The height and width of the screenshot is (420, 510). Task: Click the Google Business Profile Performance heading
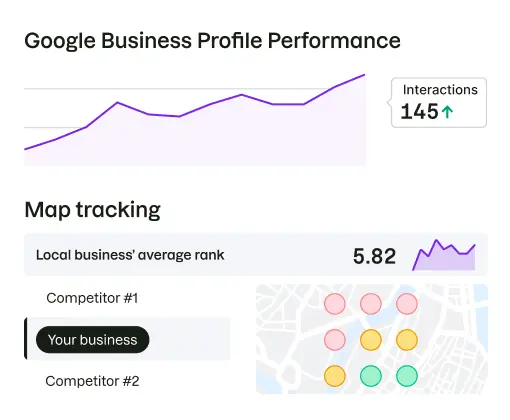(212, 41)
